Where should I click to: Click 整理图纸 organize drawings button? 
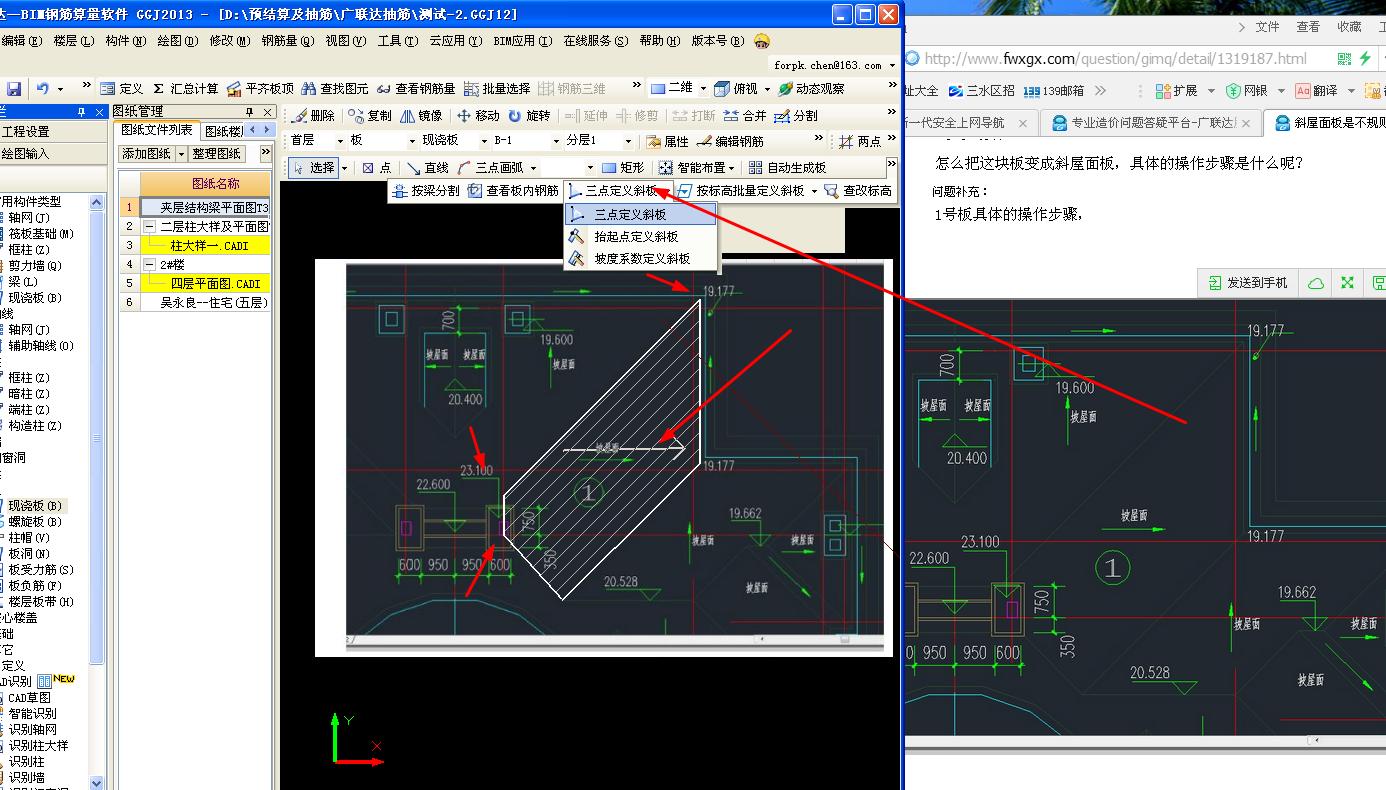[x=217, y=154]
